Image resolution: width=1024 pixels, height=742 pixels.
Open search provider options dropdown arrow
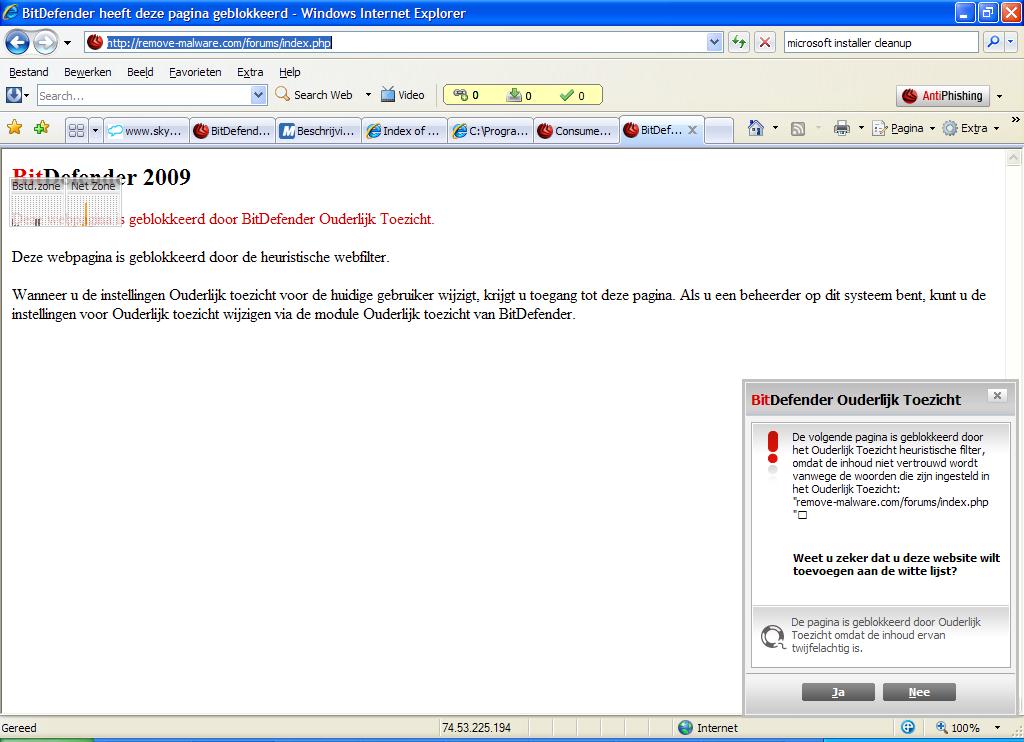tap(1010, 42)
